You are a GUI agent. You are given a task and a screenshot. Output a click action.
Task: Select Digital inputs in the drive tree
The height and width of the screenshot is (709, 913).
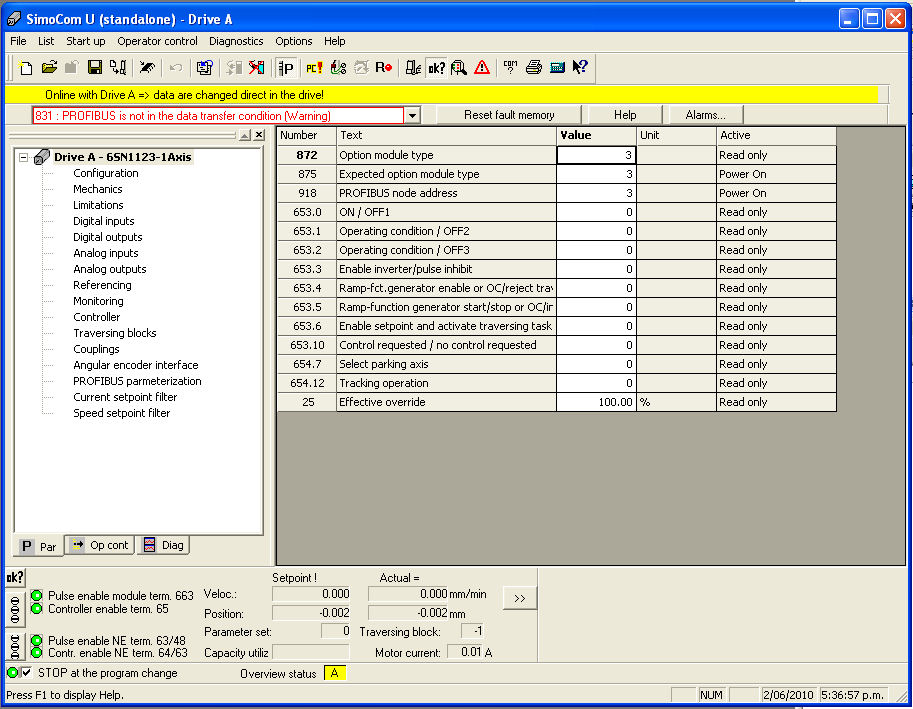pyautogui.click(x=104, y=221)
